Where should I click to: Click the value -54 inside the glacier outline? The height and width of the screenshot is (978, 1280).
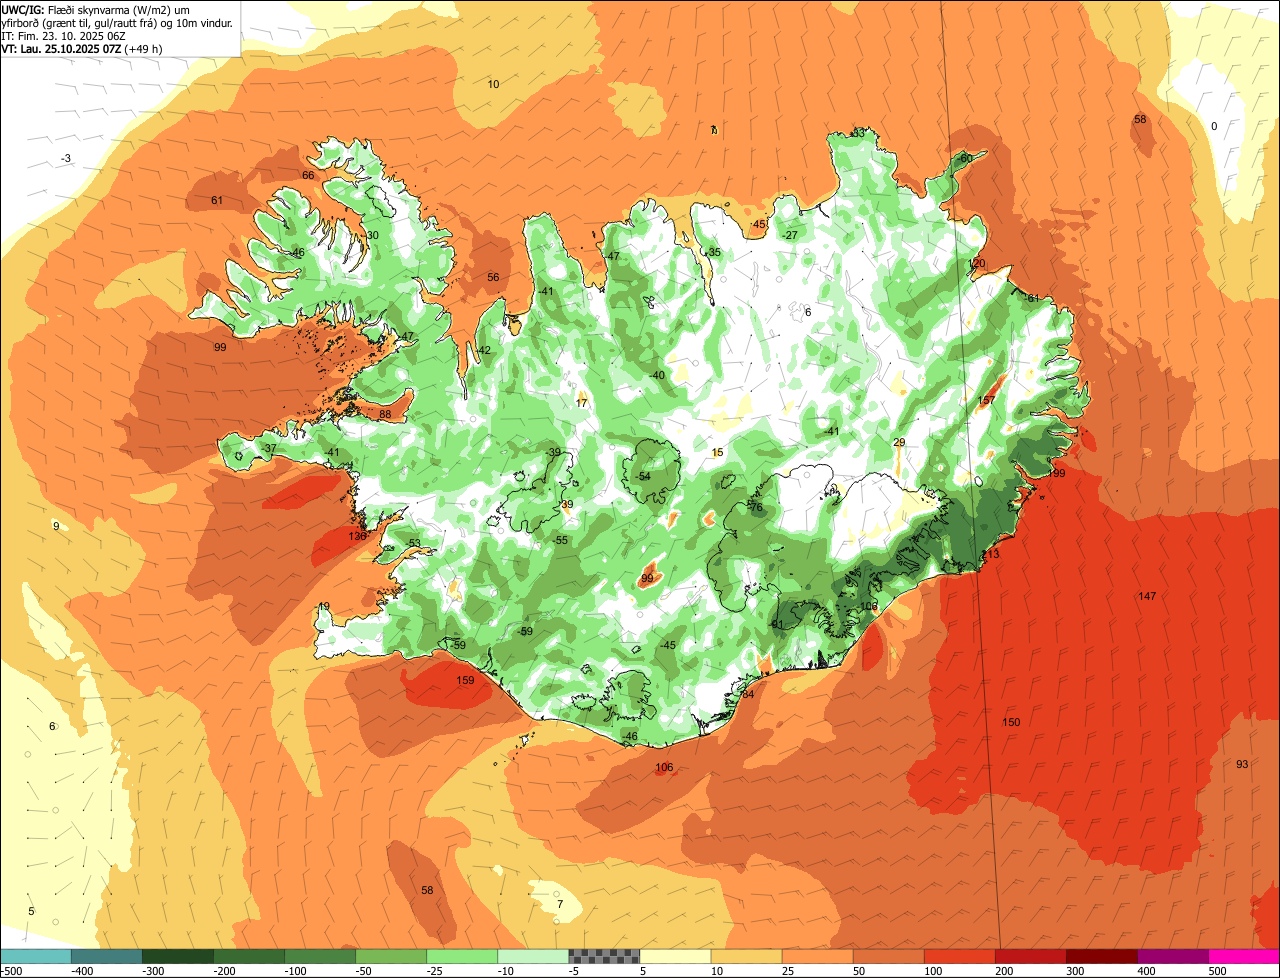pyautogui.click(x=644, y=476)
